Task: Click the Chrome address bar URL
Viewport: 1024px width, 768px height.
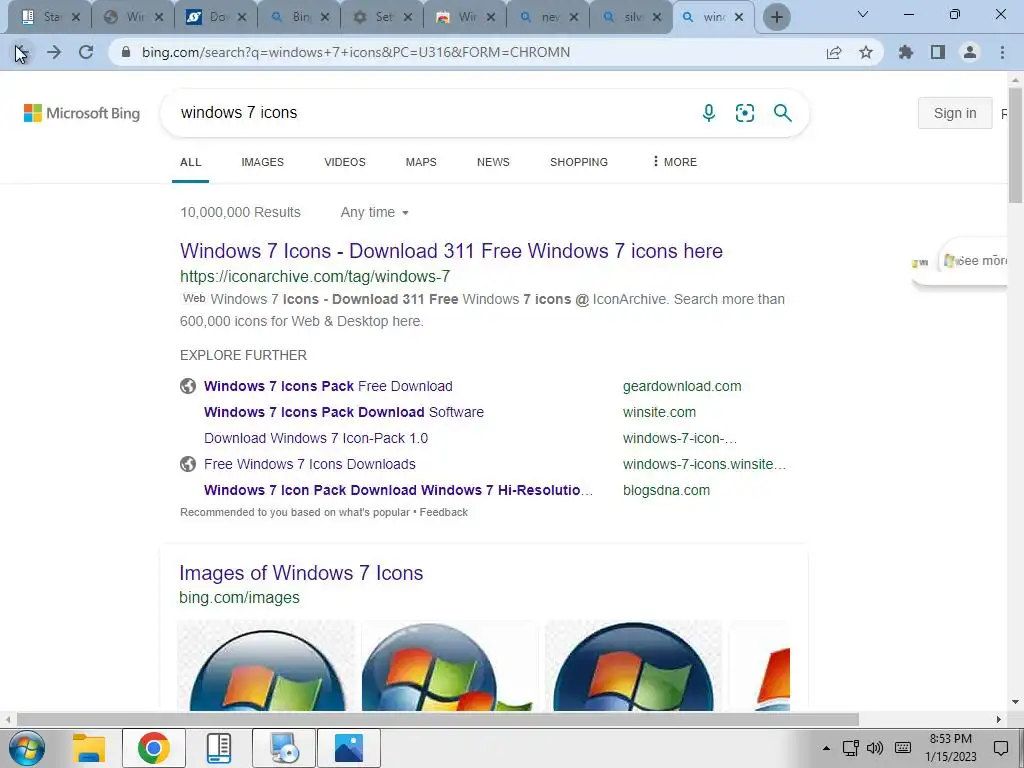Action: click(x=356, y=52)
